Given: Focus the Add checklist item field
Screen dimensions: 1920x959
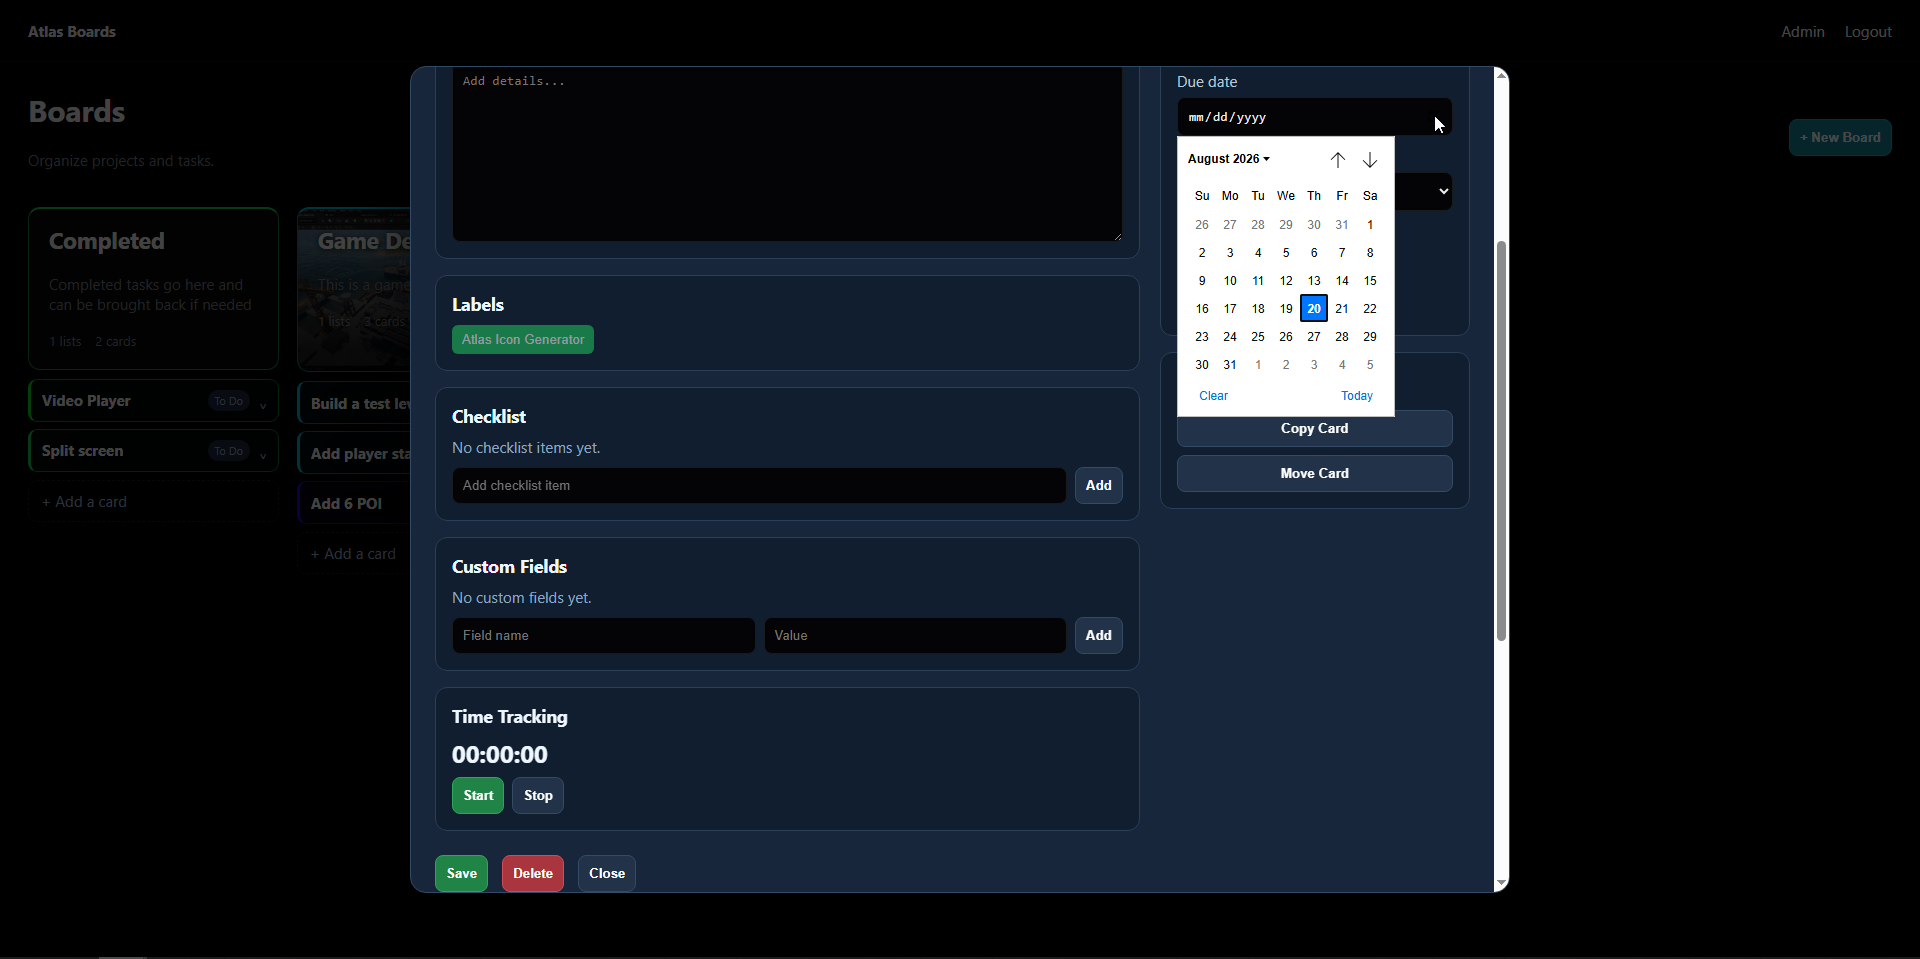Looking at the screenshot, I should point(759,486).
